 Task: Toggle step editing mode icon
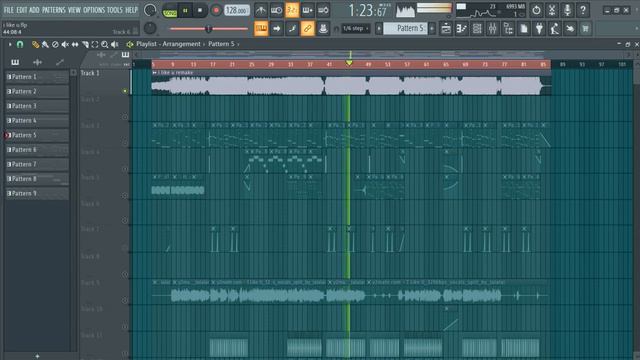pos(292,29)
